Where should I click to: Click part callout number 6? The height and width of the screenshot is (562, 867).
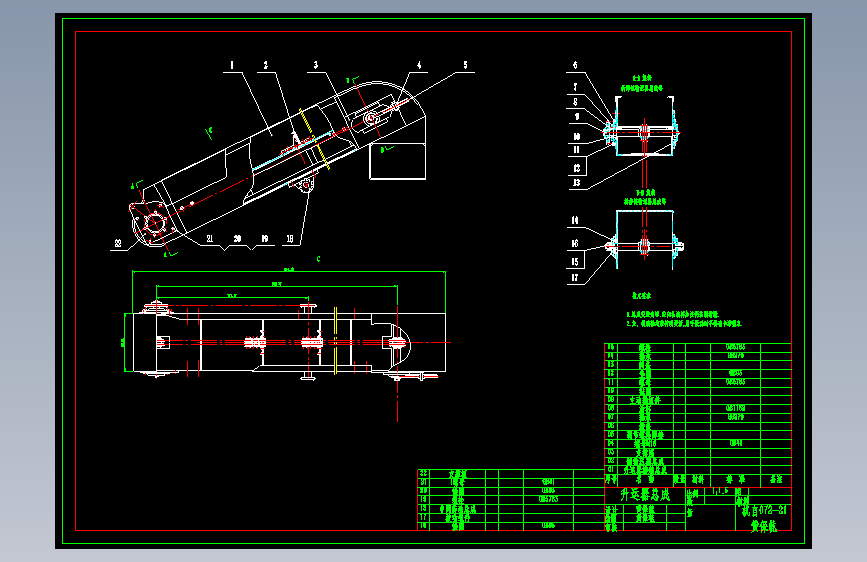(575, 65)
